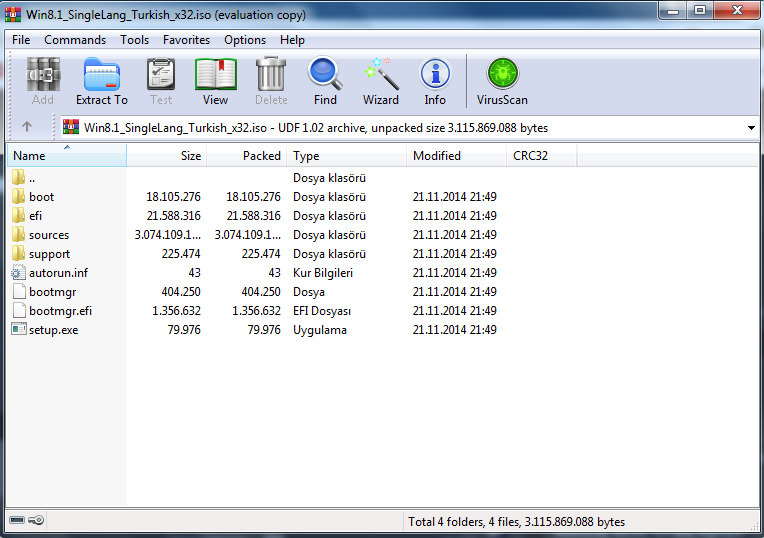Open the Favorites menu
764x538 pixels.
[x=186, y=40]
